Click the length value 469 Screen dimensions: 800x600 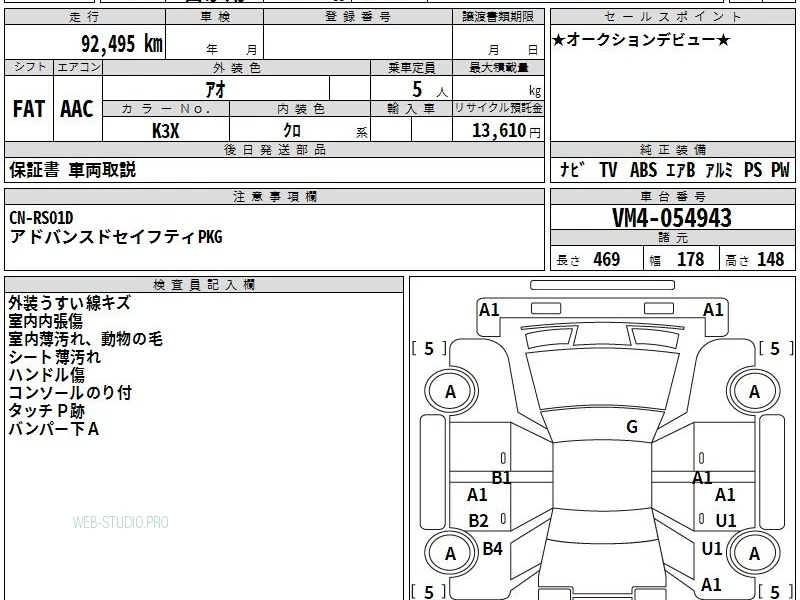[x=607, y=259]
